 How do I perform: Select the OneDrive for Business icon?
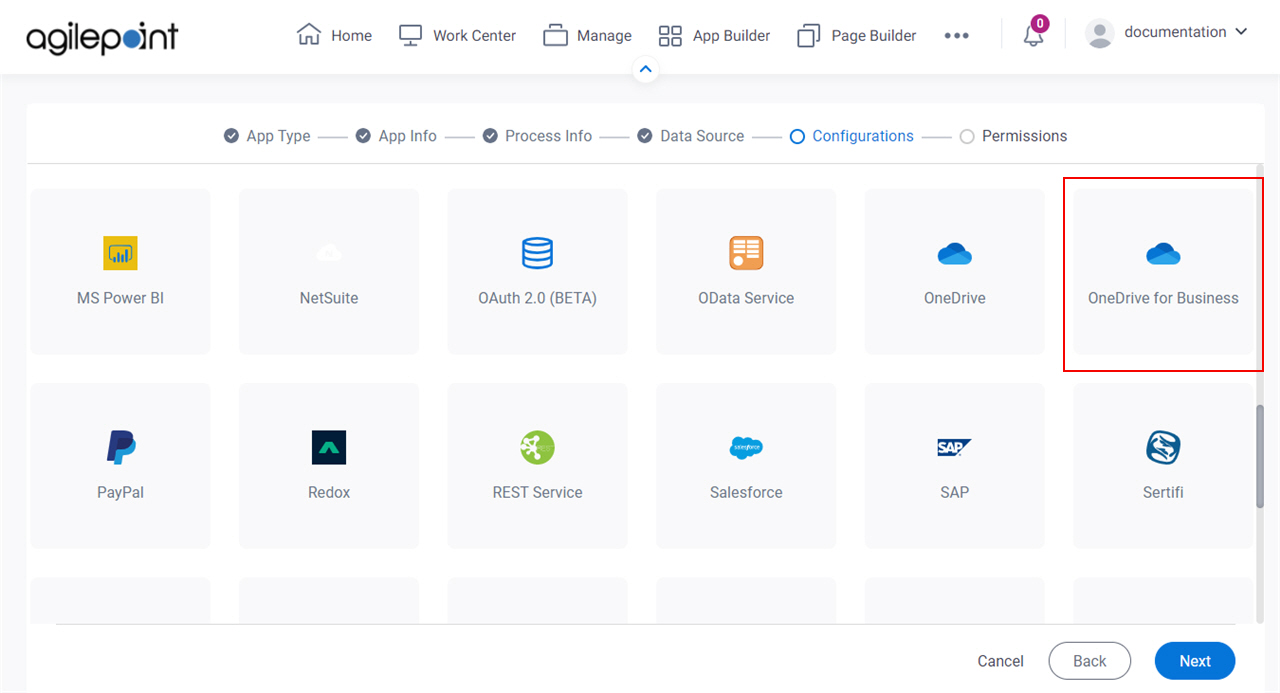click(1163, 254)
